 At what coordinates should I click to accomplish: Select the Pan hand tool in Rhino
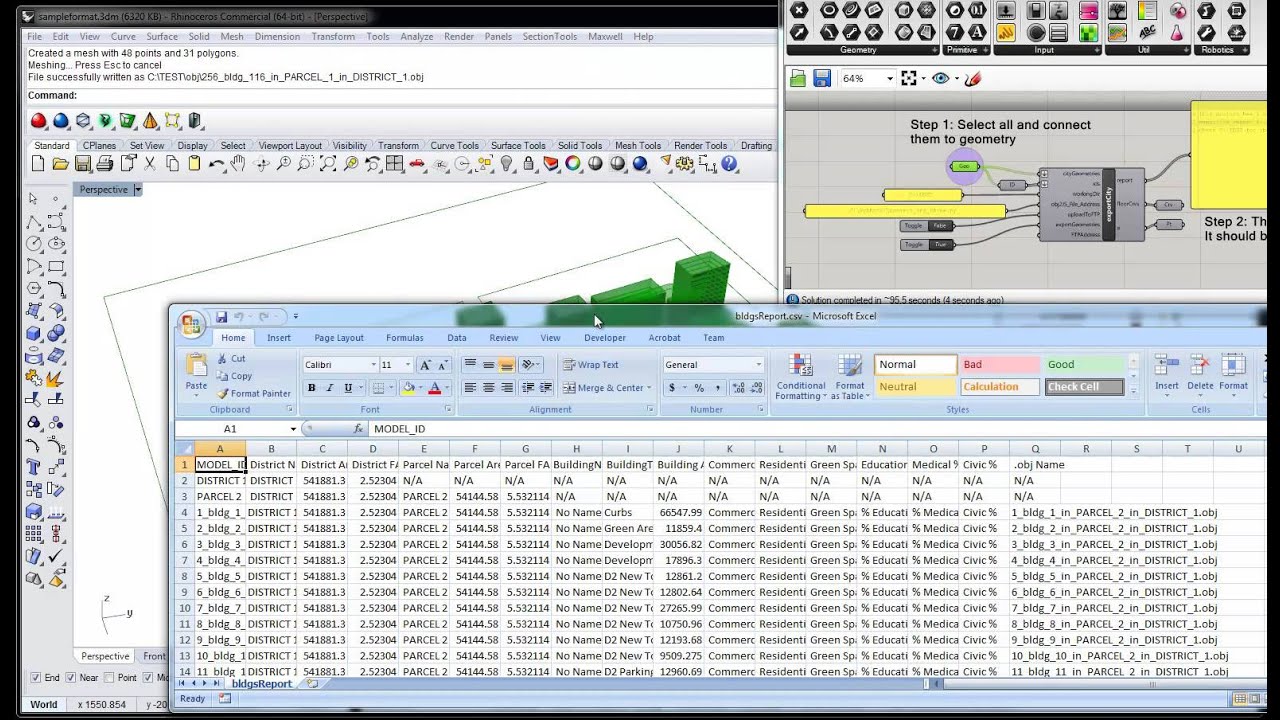click(238, 164)
